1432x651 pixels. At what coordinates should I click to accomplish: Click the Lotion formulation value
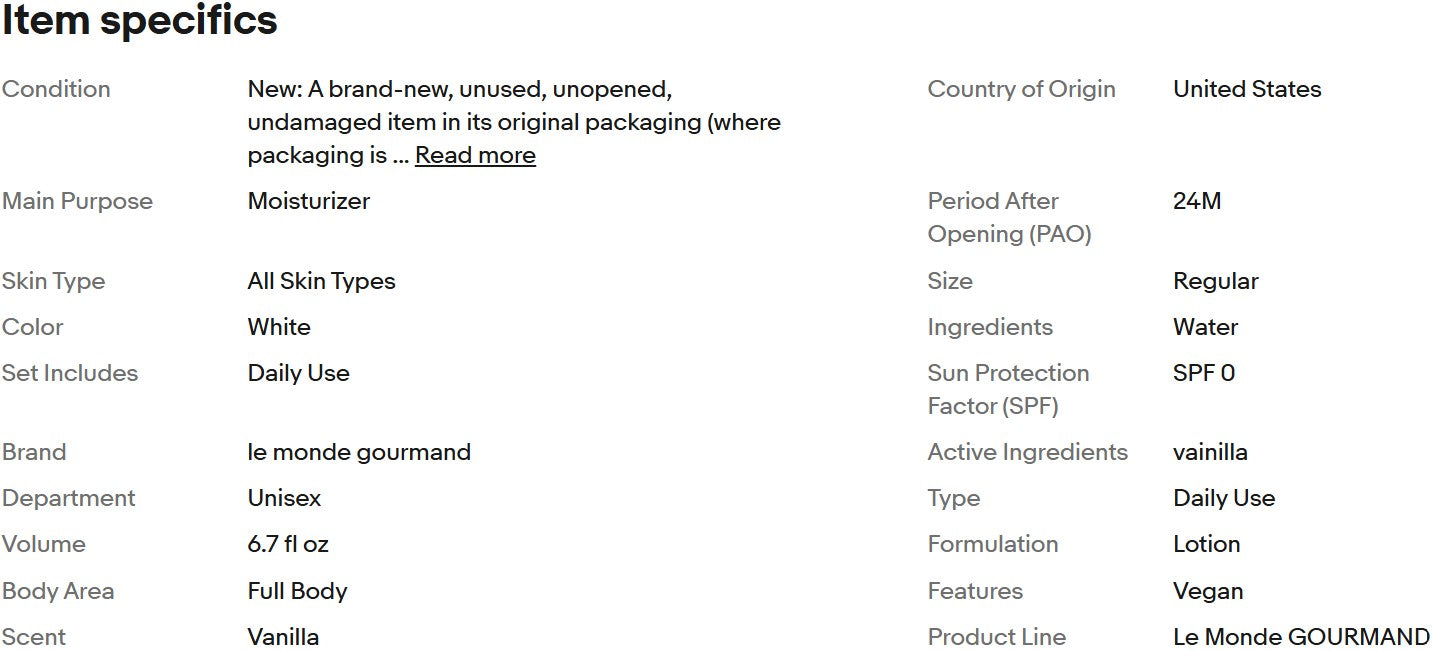(1206, 544)
